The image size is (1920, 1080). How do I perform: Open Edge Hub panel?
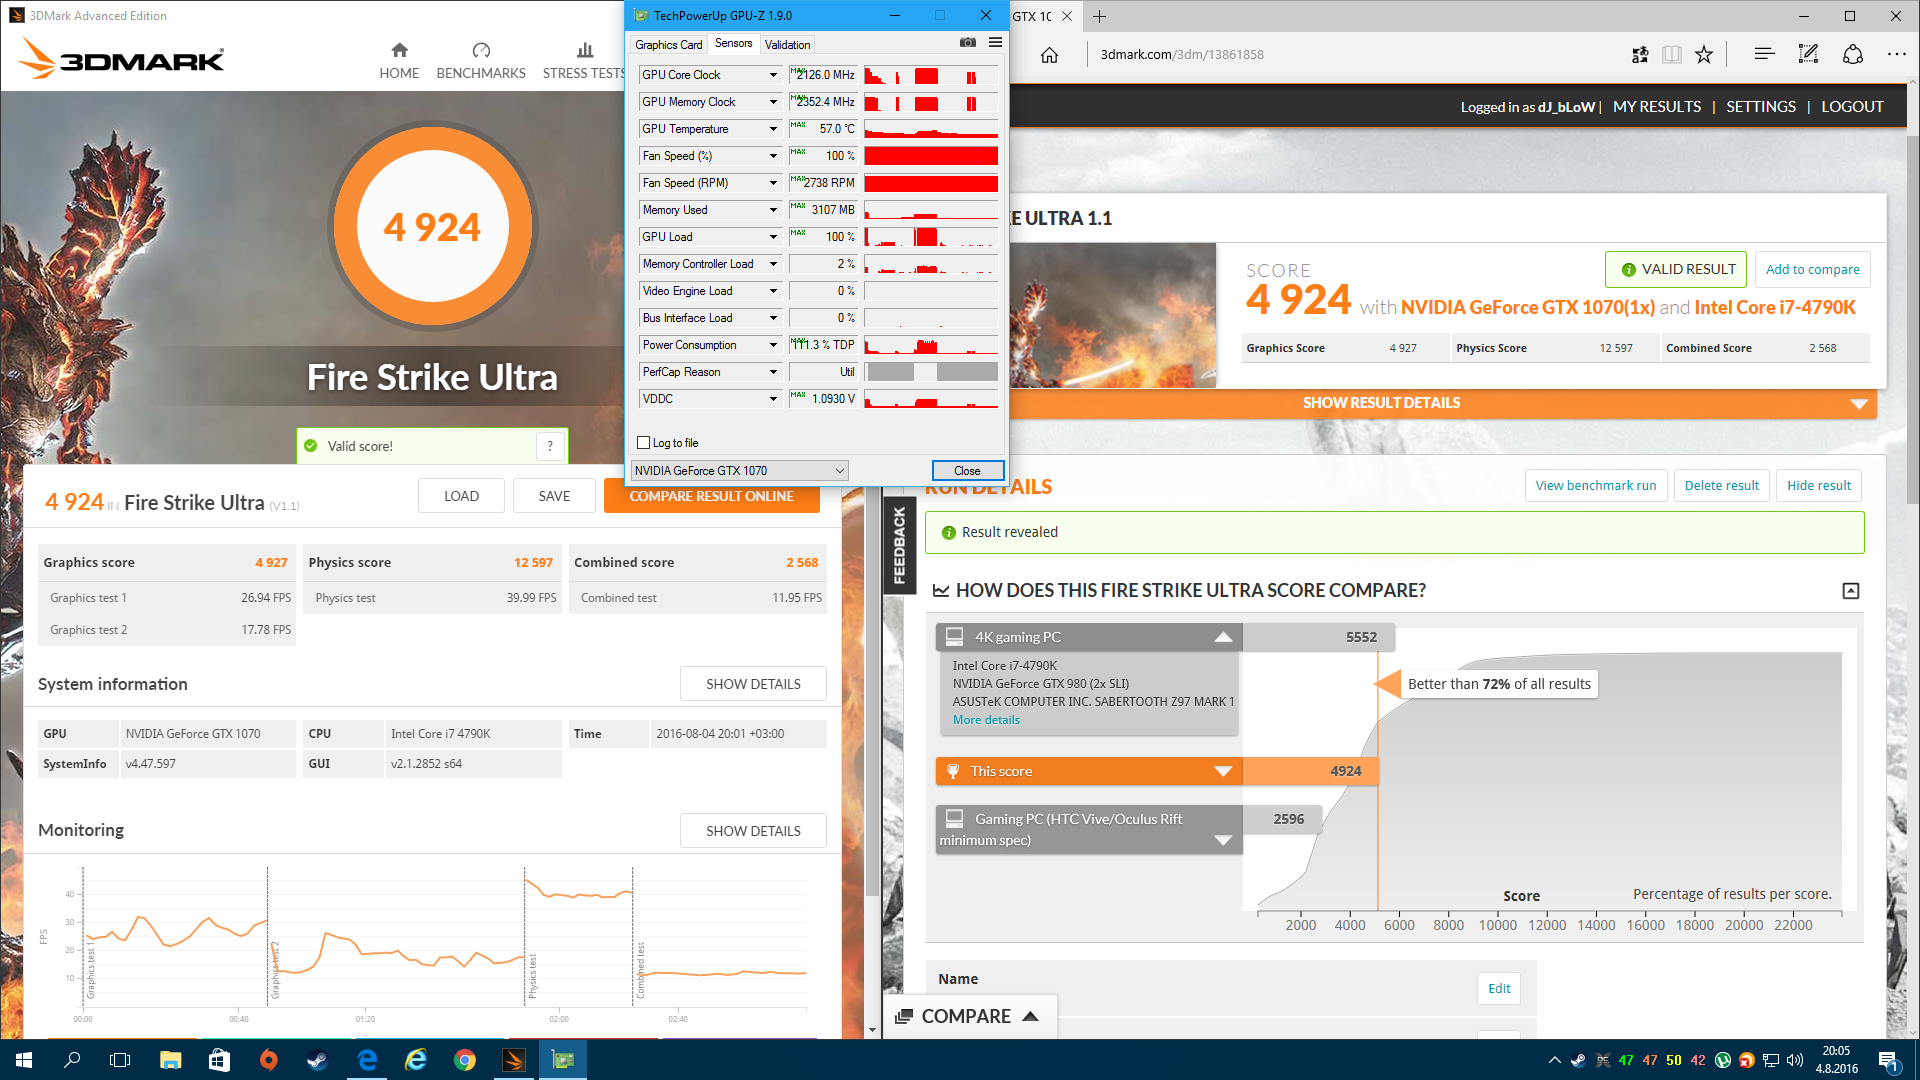point(1764,55)
